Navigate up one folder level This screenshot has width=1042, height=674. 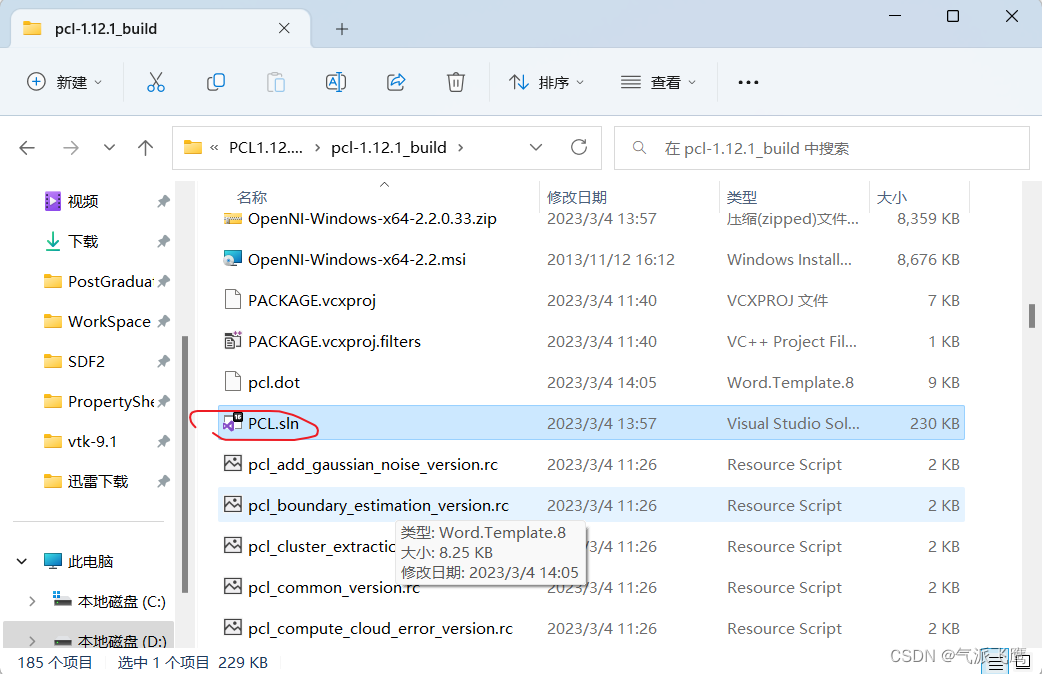coord(145,146)
